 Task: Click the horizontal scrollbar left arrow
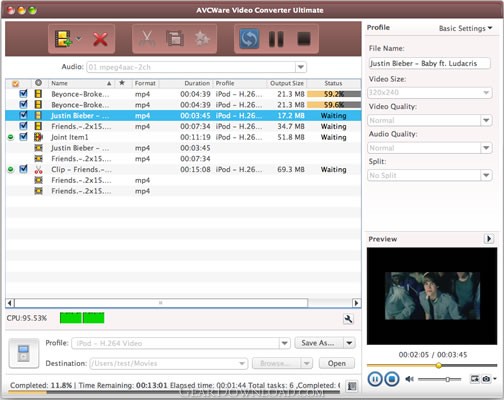tap(10, 303)
